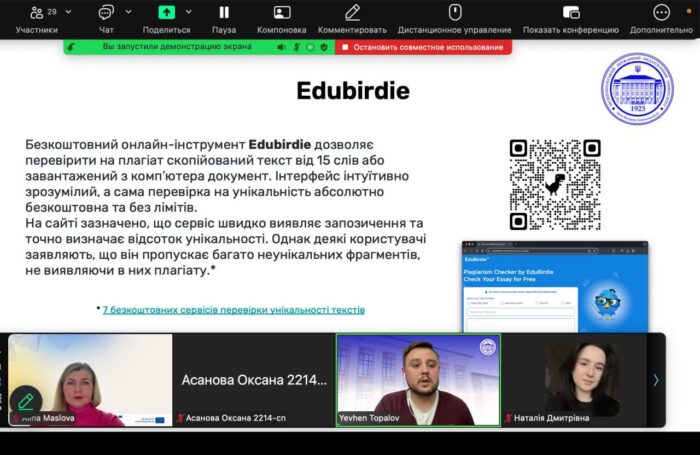Click the green shield security icon
Viewport: 700px width, 455px height.
coord(323,47)
